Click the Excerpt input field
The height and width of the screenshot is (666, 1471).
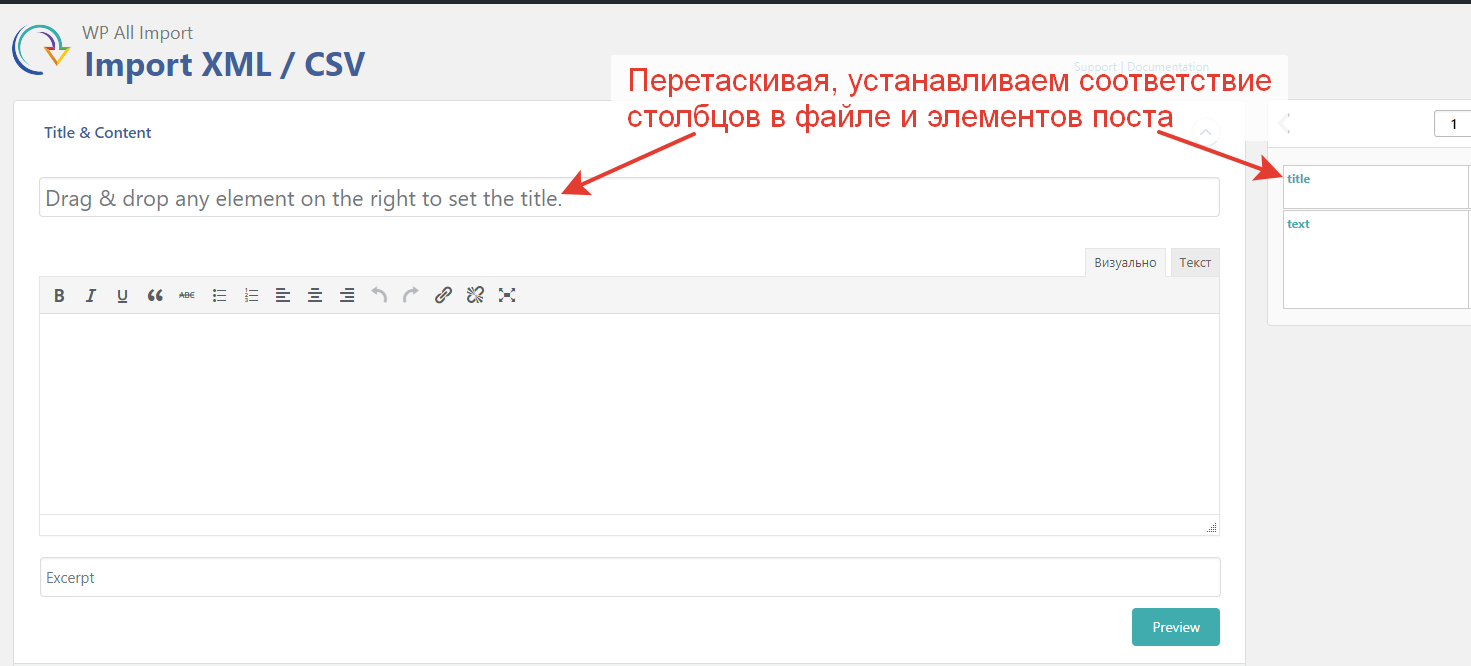(630, 578)
